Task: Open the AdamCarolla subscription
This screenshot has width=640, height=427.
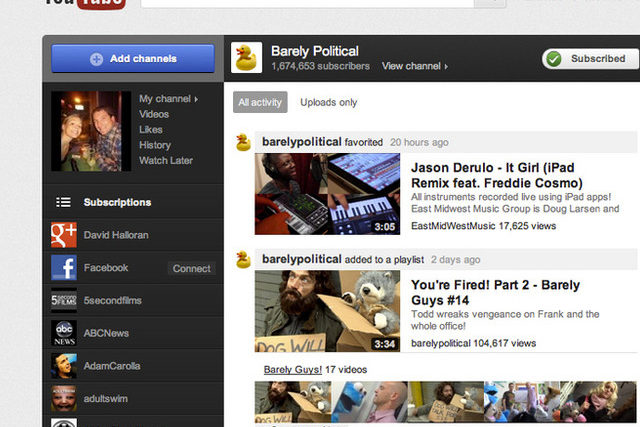Action: (112, 366)
